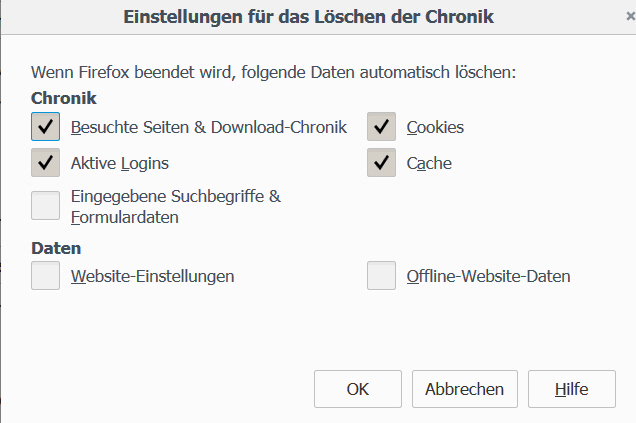
Task: Click the 'Besuchte Seiten & Download-Chronik' label text
Action: 209,127
